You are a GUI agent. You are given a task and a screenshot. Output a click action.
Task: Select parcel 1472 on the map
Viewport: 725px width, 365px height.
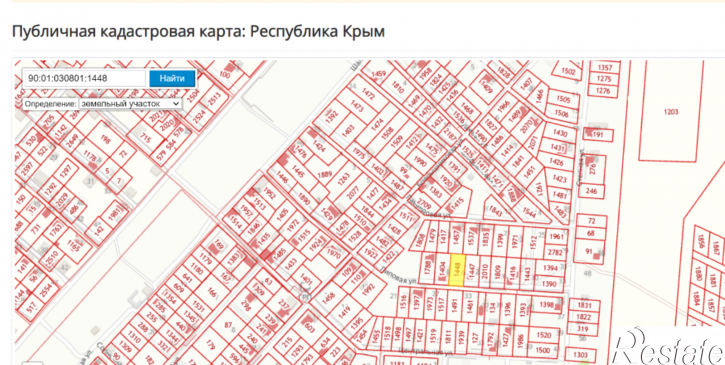click(x=369, y=94)
